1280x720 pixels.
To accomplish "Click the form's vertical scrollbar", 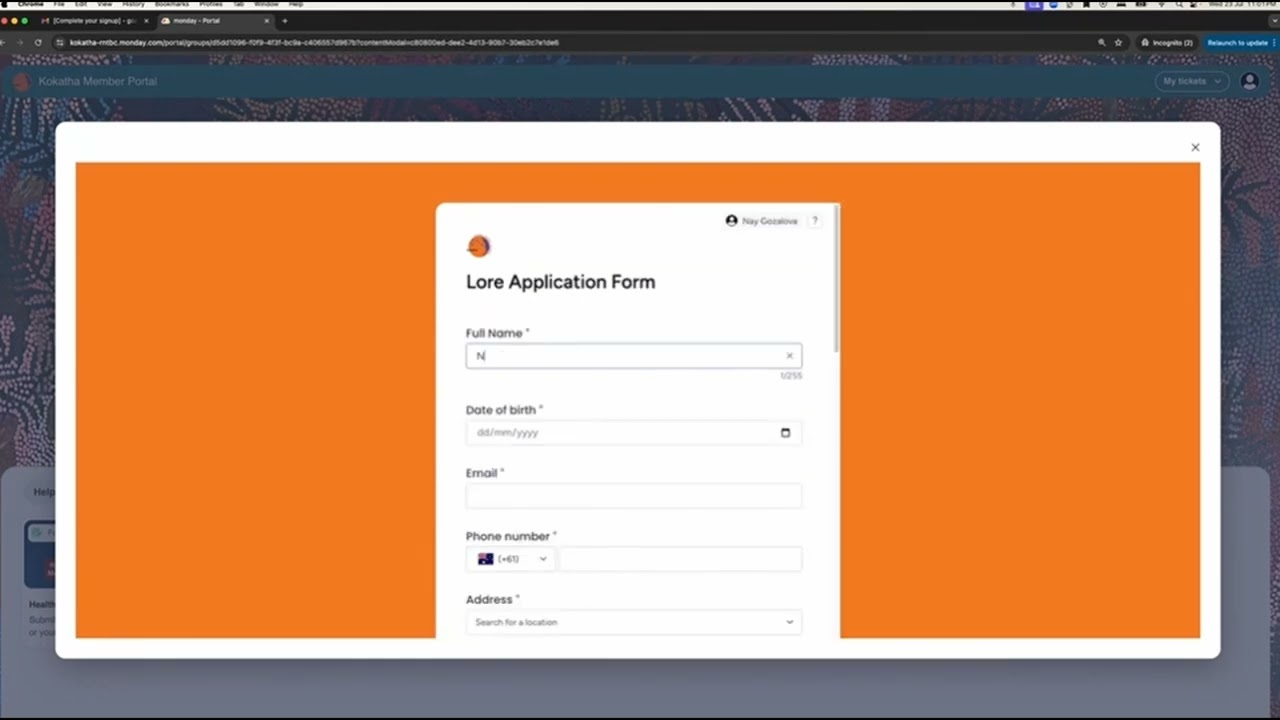I will [836, 280].
